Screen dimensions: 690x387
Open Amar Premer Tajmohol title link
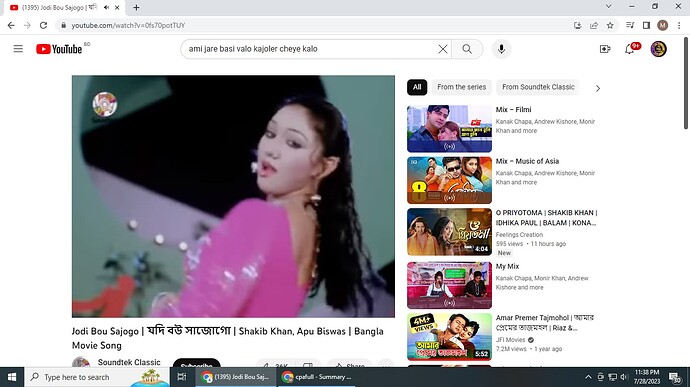(545, 323)
